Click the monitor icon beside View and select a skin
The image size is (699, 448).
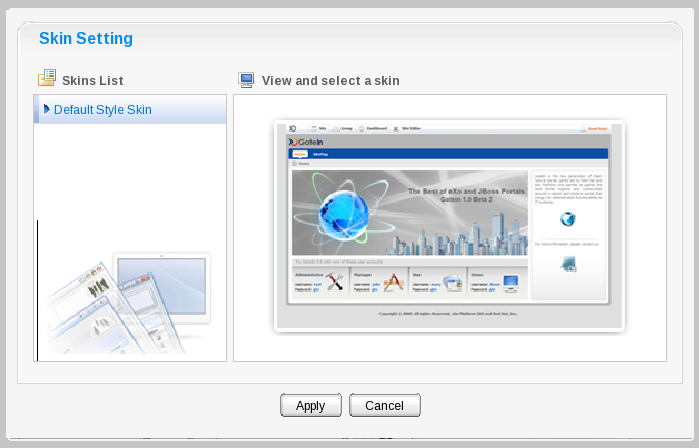pos(246,80)
